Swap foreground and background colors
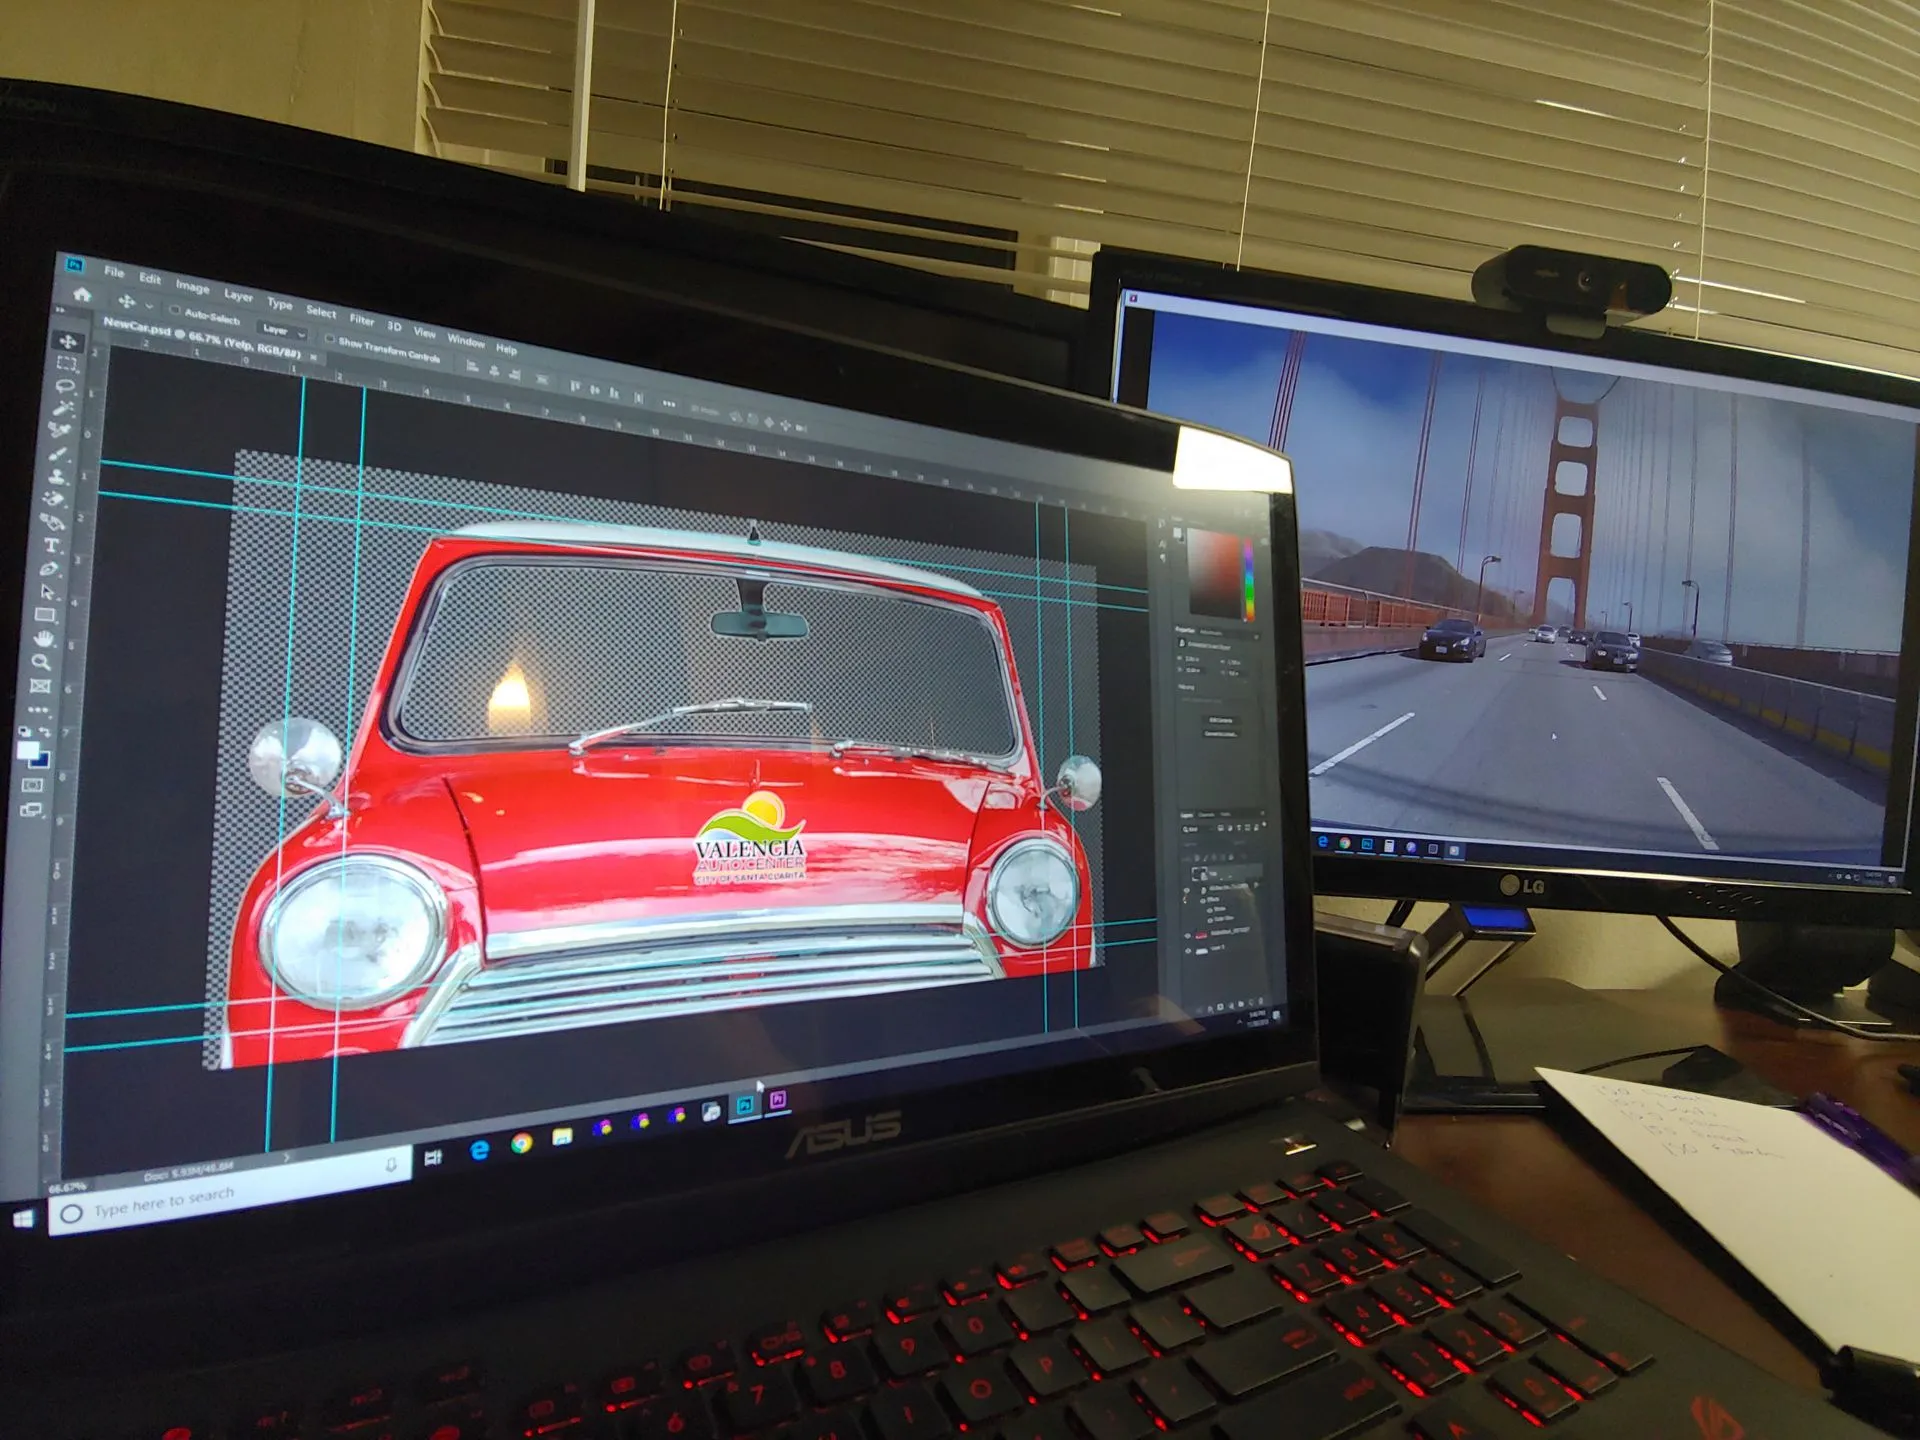Viewport: 1920px width, 1440px height. [44, 731]
